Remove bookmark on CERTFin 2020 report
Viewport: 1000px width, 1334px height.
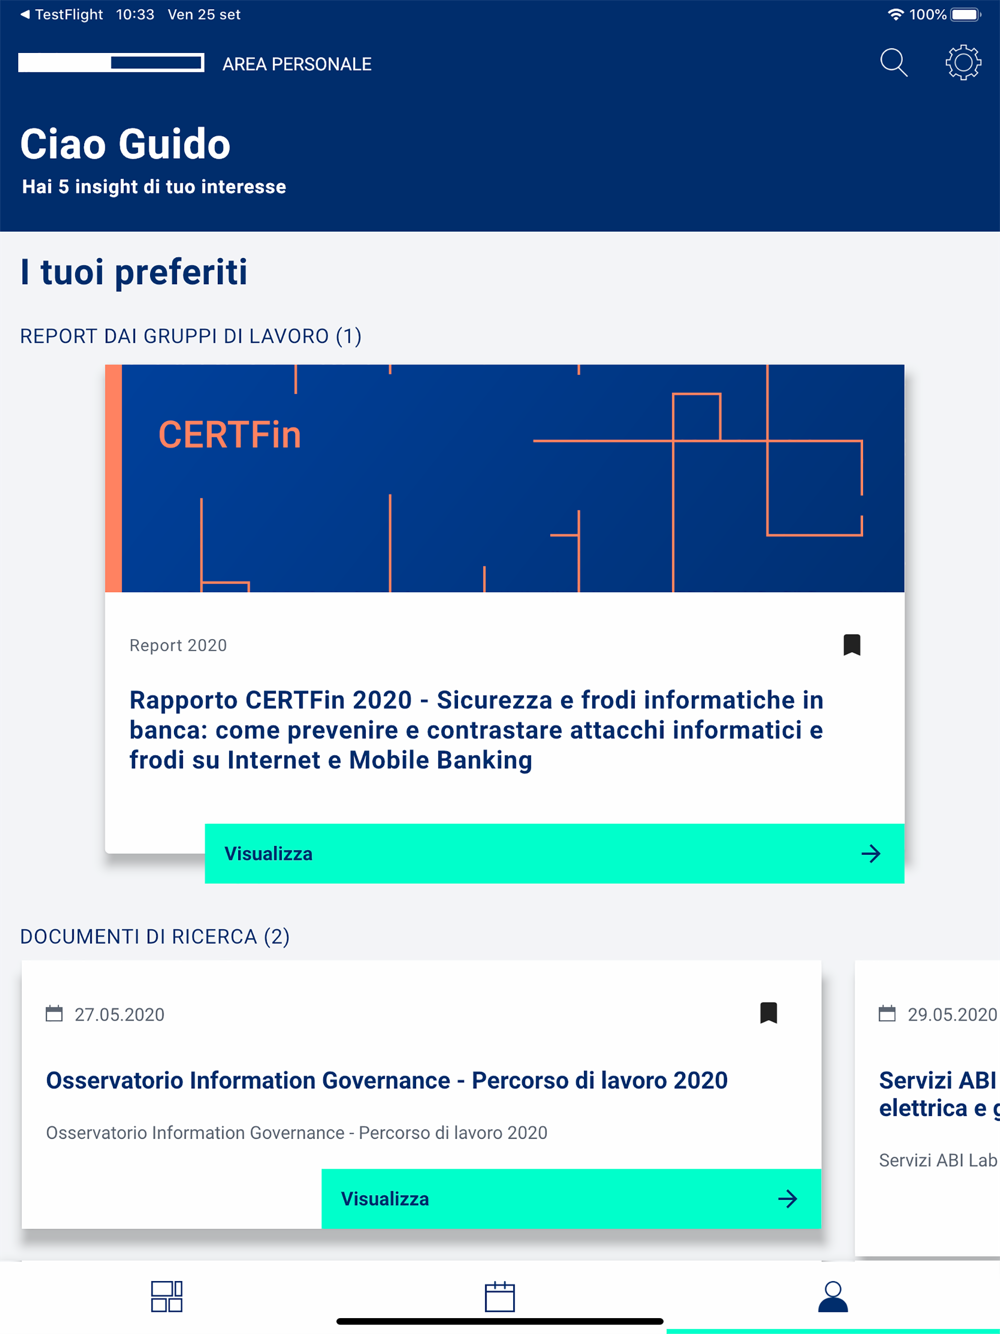pos(852,645)
